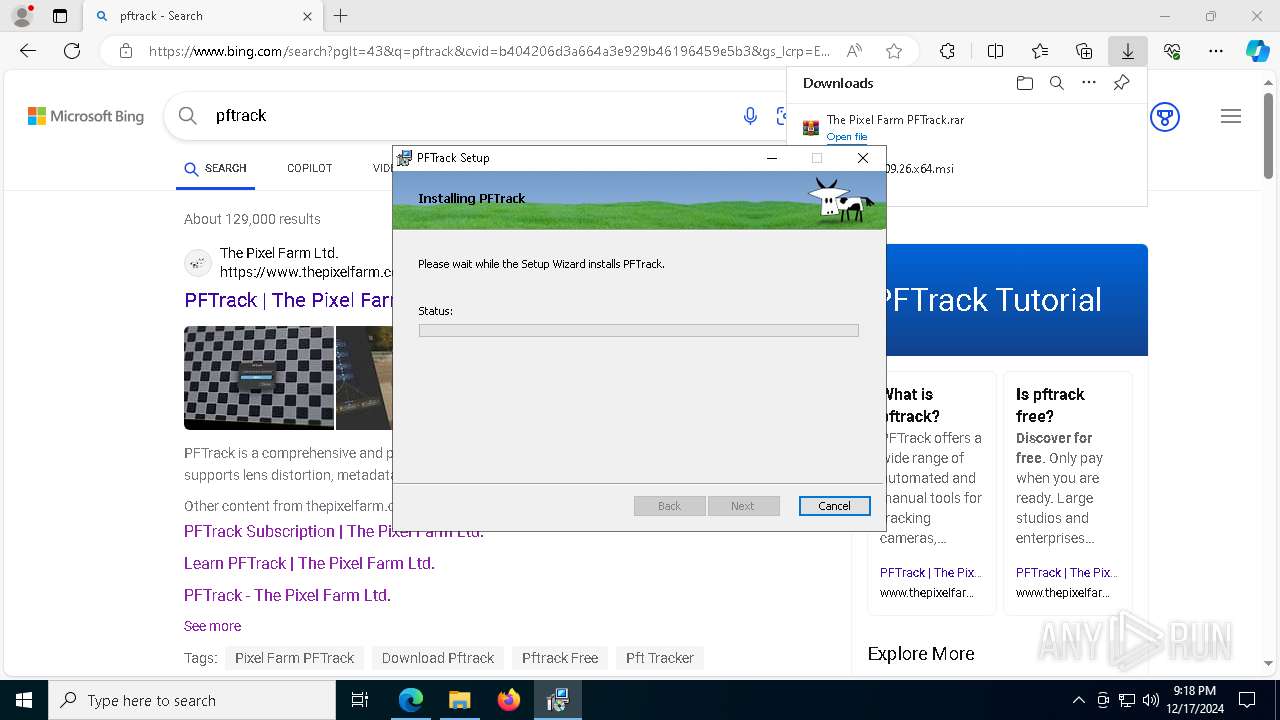Open File Explorer from taskbar
Image resolution: width=1280 pixels, height=720 pixels.
click(459, 700)
